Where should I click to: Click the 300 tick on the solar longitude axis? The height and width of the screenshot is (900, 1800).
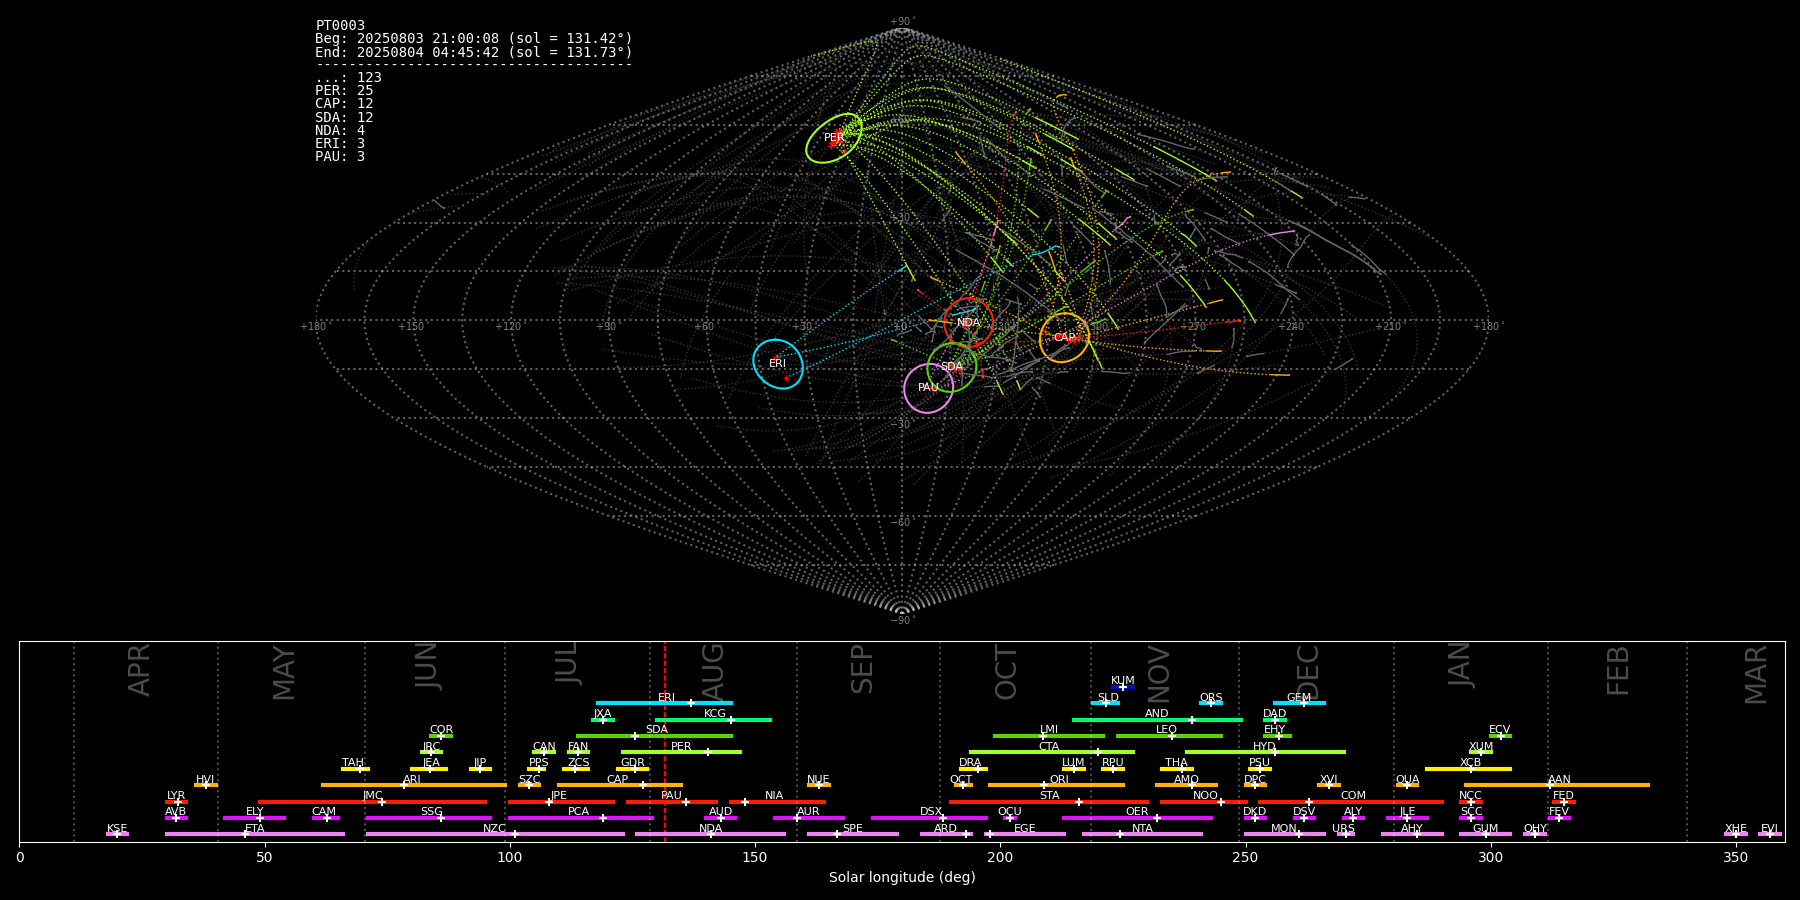[1490, 857]
